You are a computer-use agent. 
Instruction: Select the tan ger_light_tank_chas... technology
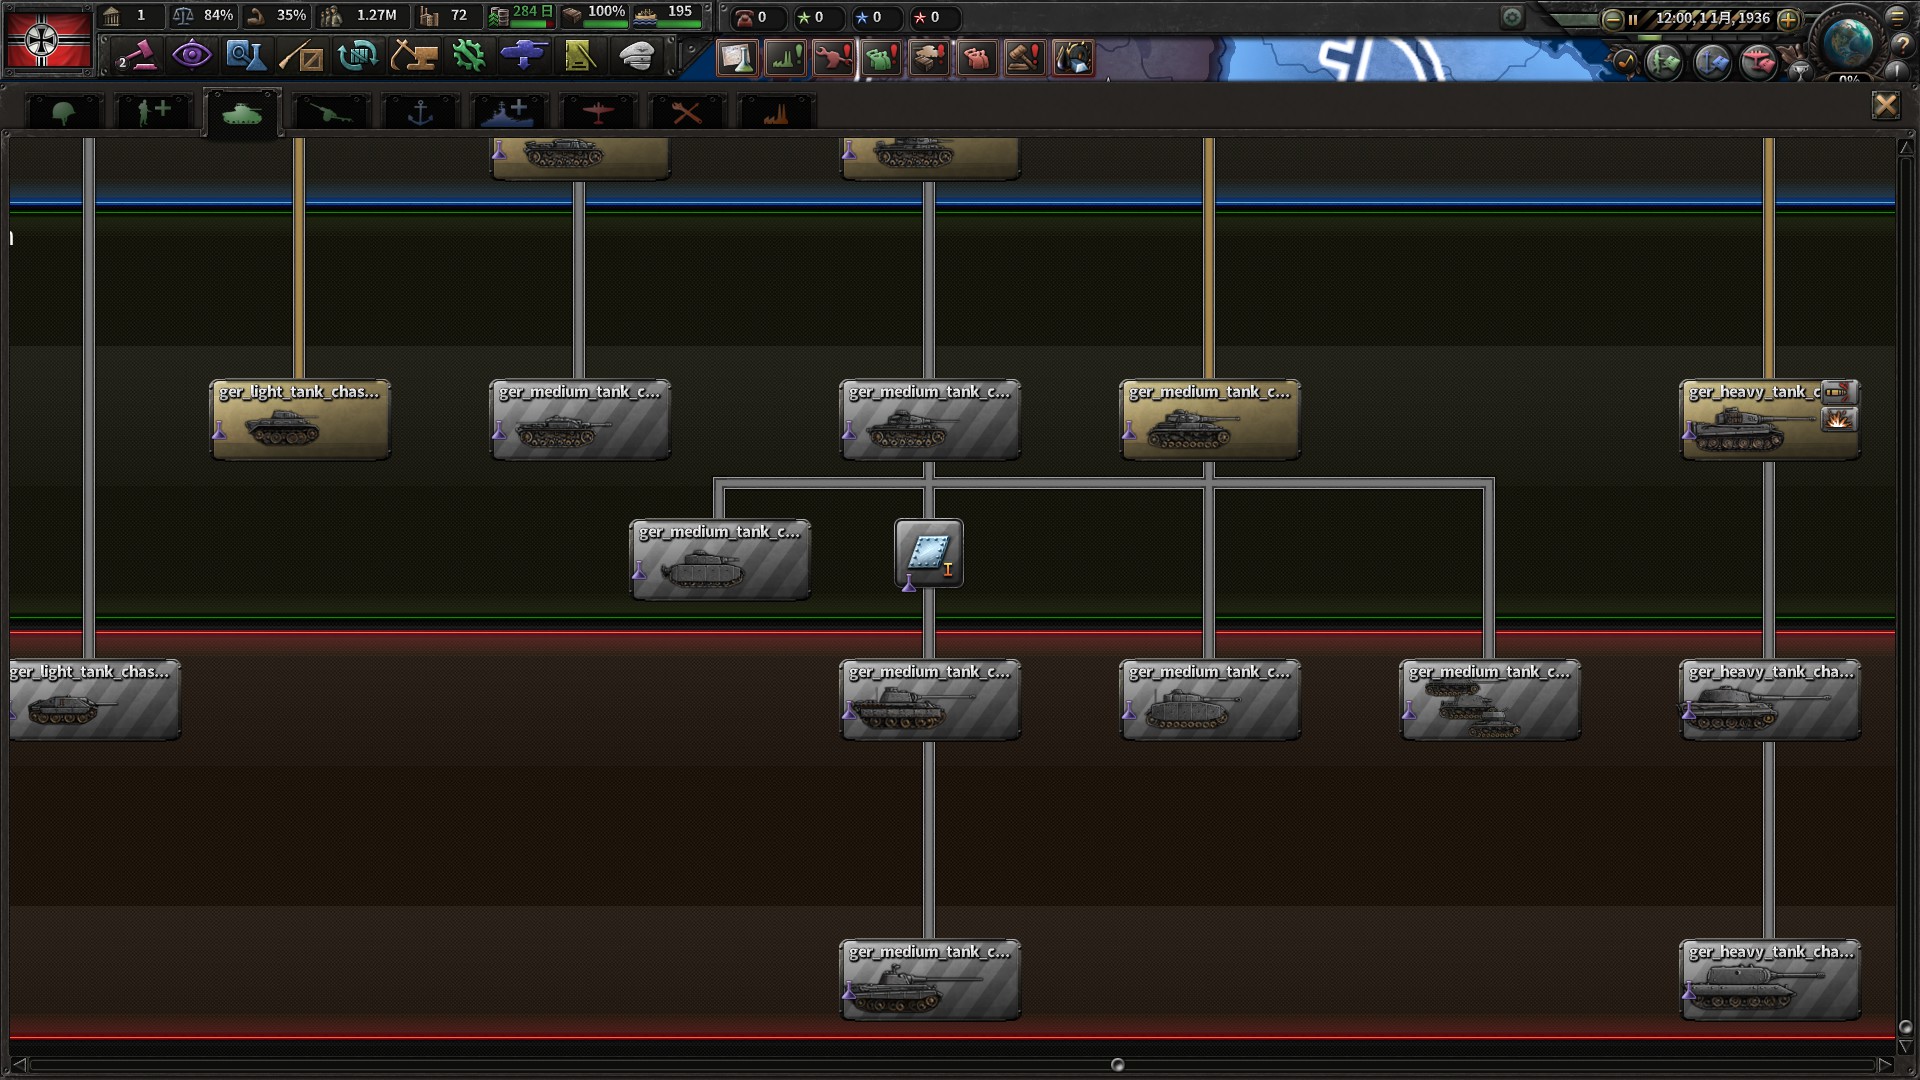click(300, 420)
